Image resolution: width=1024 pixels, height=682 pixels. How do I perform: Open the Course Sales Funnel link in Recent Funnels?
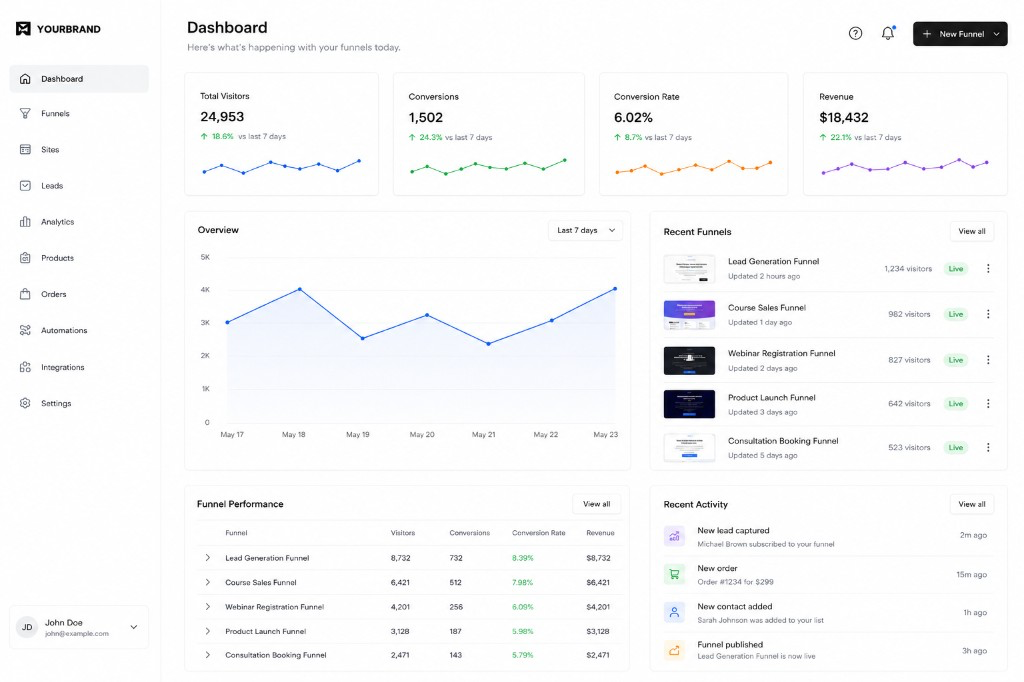pyautogui.click(x=767, y=308)
